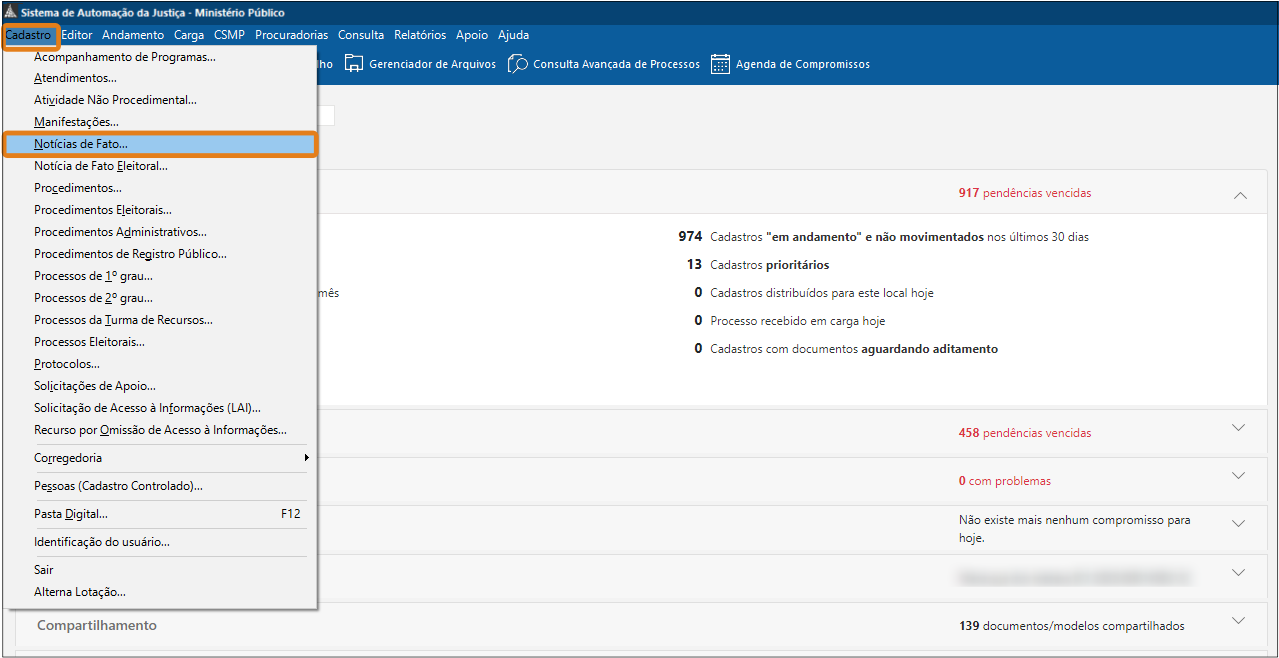This screenshot has width=1279, height=658.
Task: Expand the 0 com problemas panel
Action: point(1239,476)
